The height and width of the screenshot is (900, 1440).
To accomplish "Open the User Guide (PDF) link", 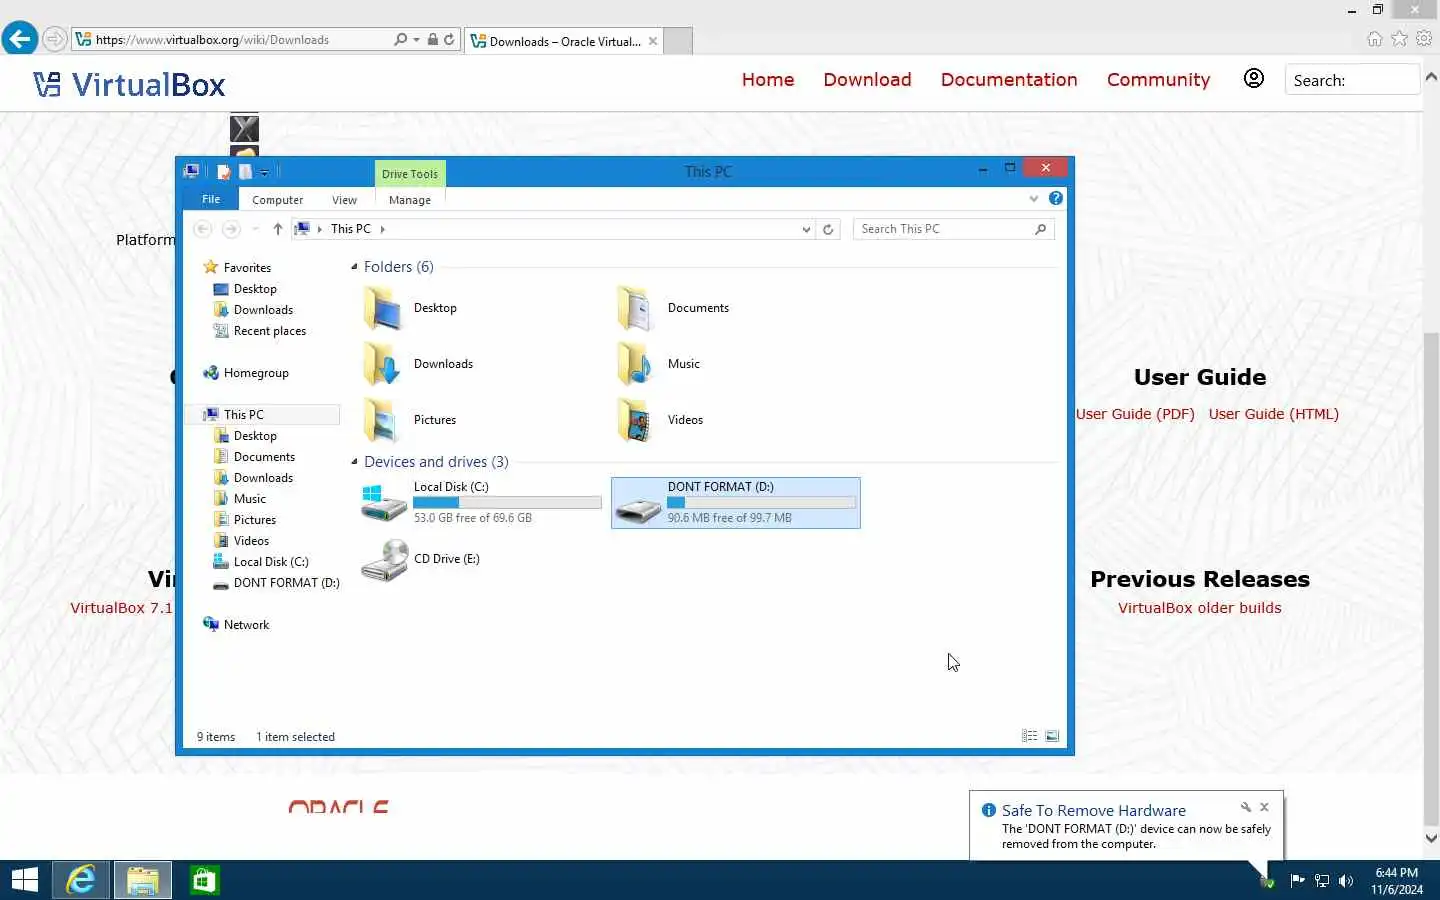I will [x=1135, y=414].
